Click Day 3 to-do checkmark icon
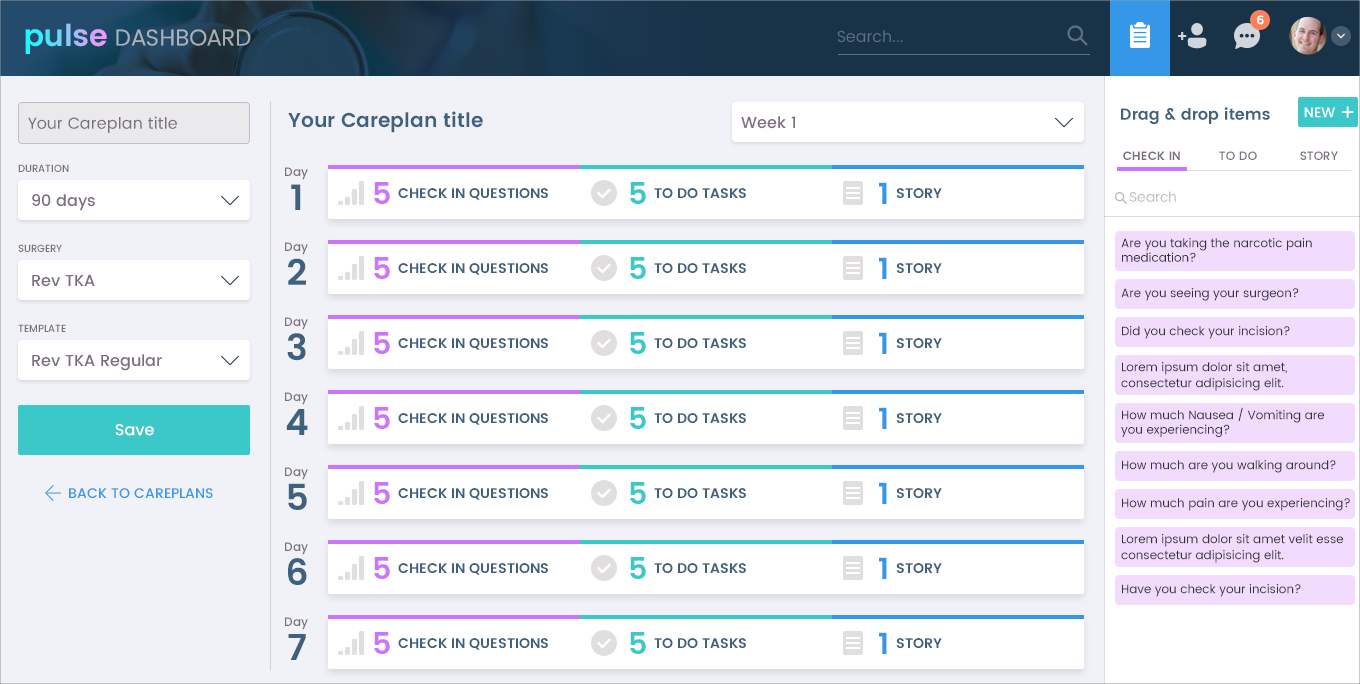Image resolution: width=1360 pixels, height=684 pixels. tap(604, 343)
